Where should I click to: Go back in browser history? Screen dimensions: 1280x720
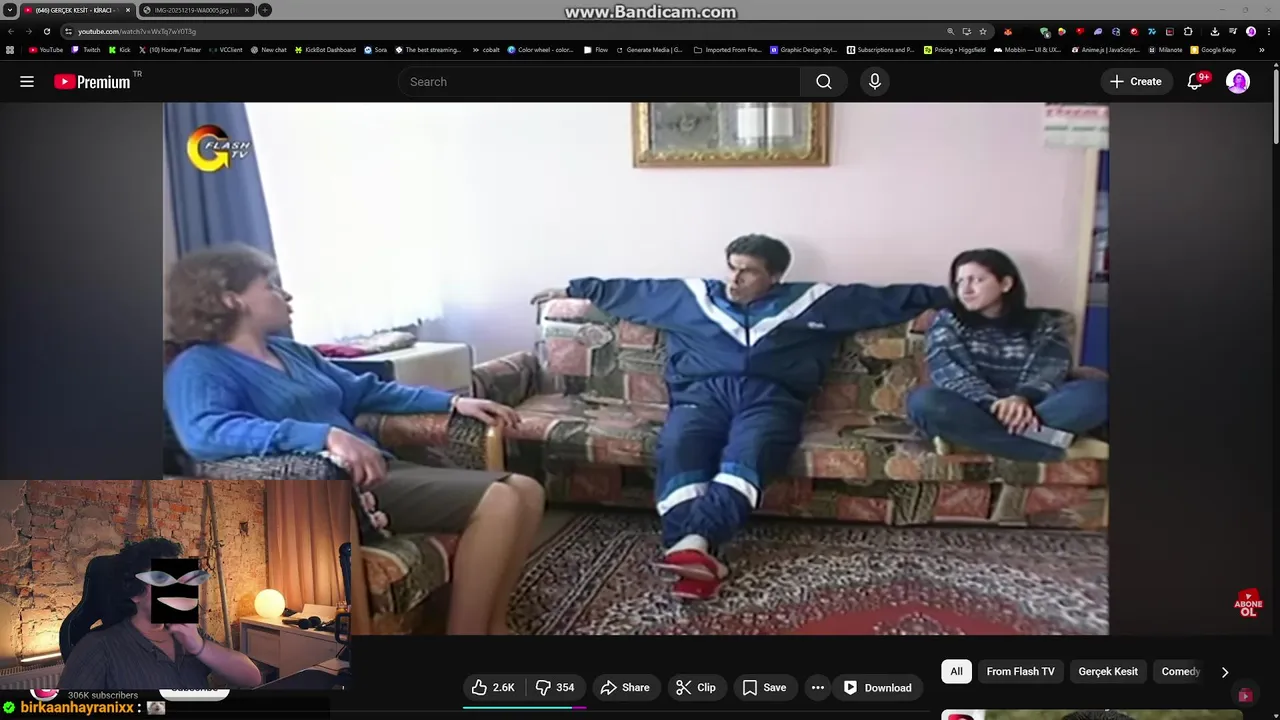[x=11, y=31]
